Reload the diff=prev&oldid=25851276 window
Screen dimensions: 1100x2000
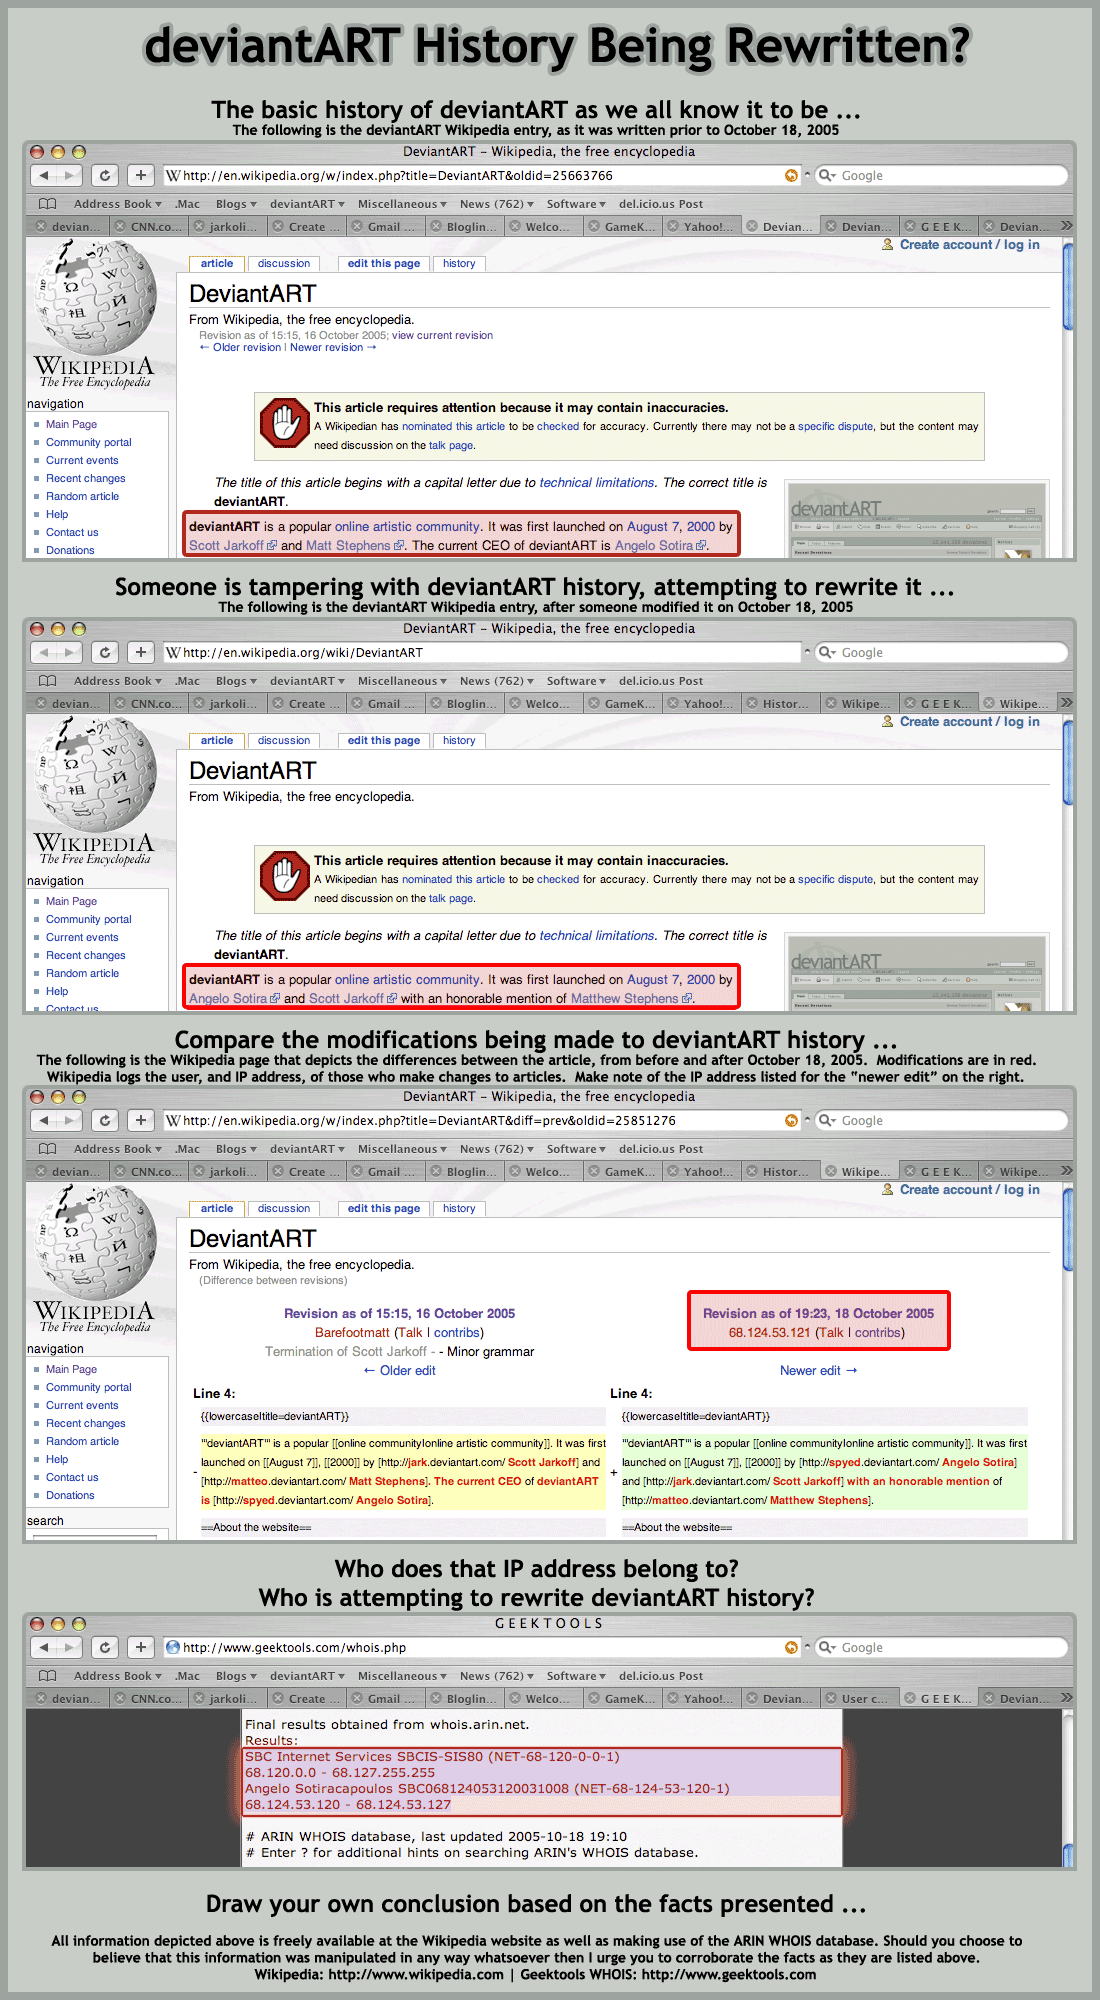105,1120
